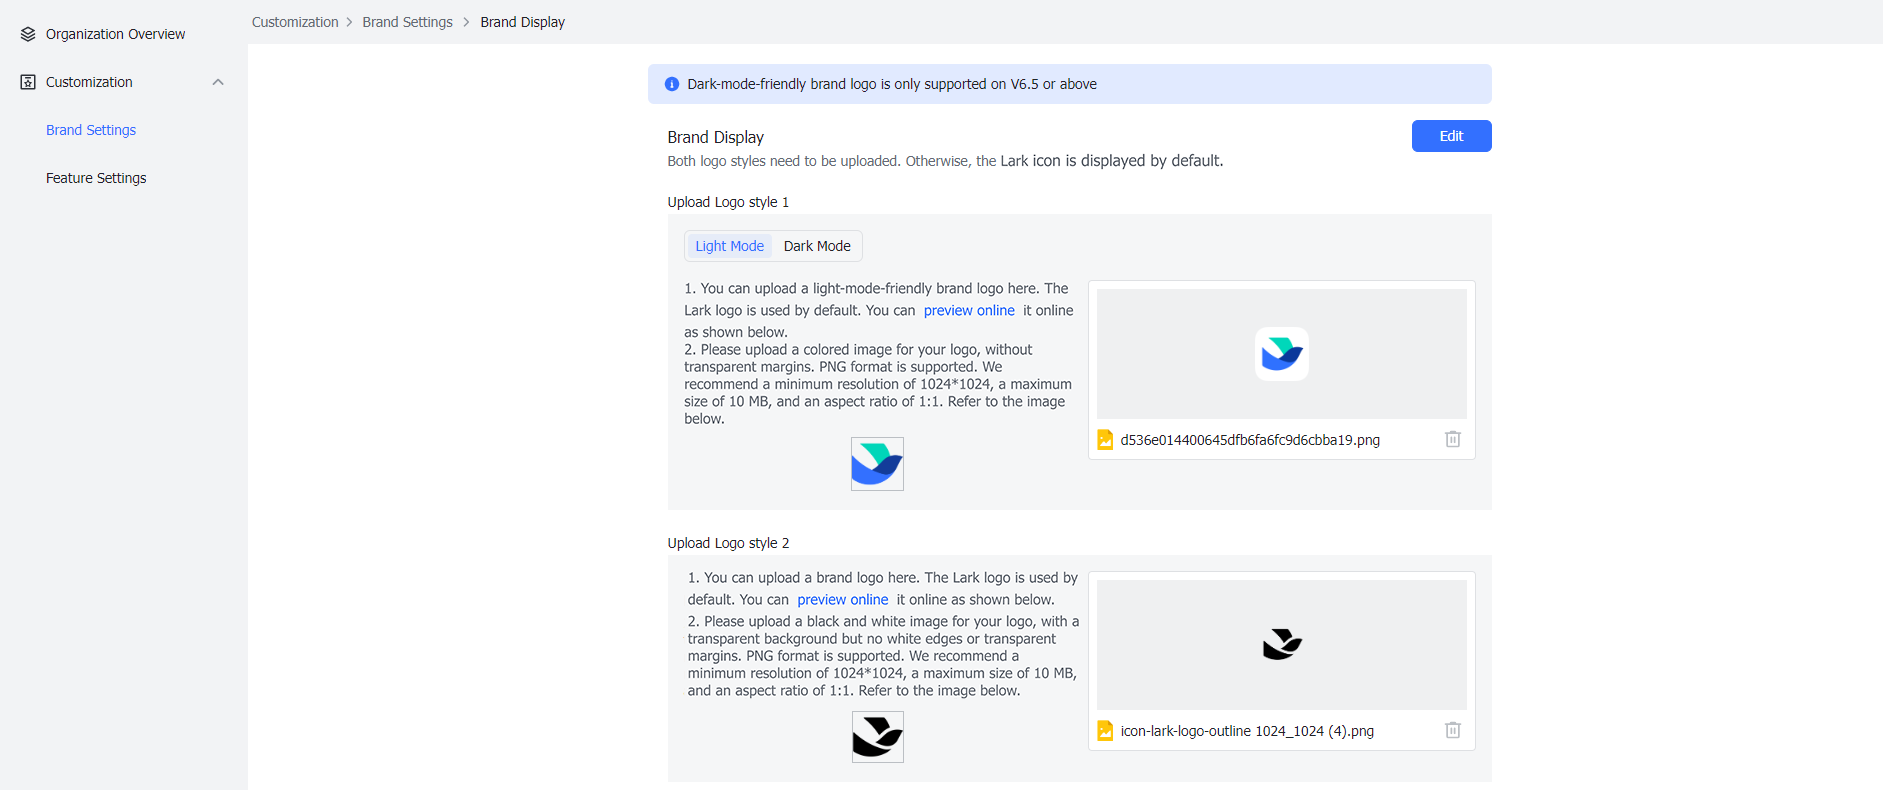Viewport: 1883px width, 790px height.
Task: Click the info icon in the blue banner
Action: [x=672, y=84]
